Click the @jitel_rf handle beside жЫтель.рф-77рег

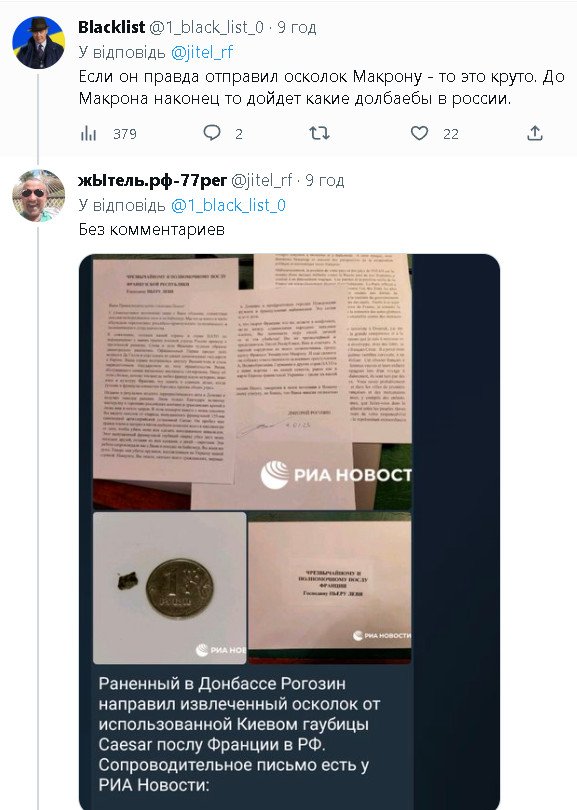coord(261,180)
